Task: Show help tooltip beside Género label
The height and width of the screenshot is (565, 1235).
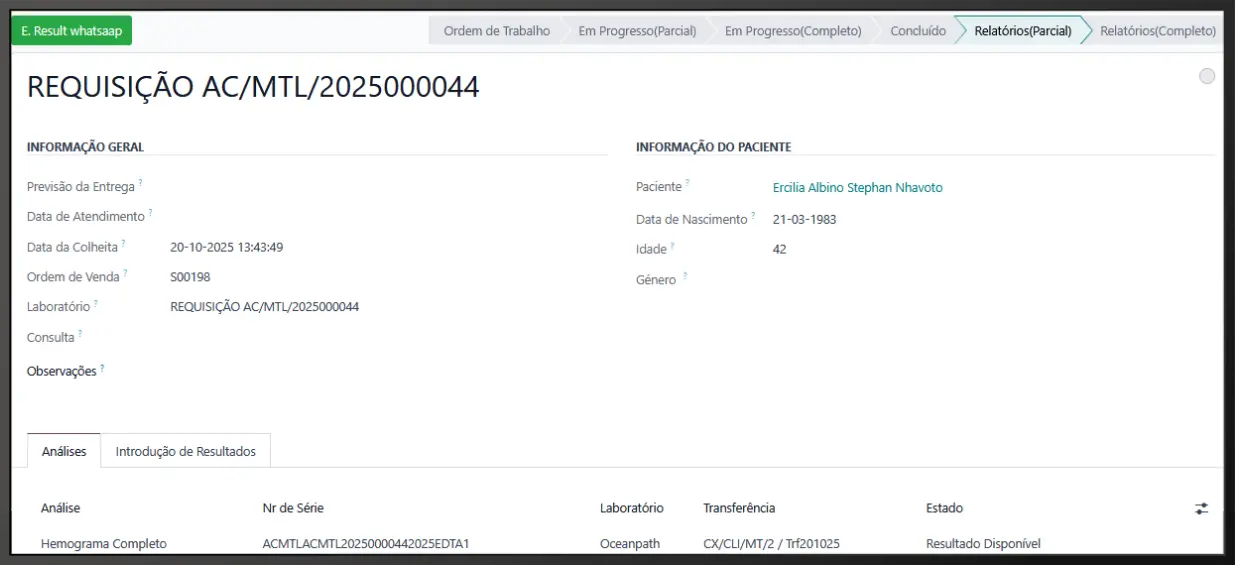Action: click(x=685, y=276)
